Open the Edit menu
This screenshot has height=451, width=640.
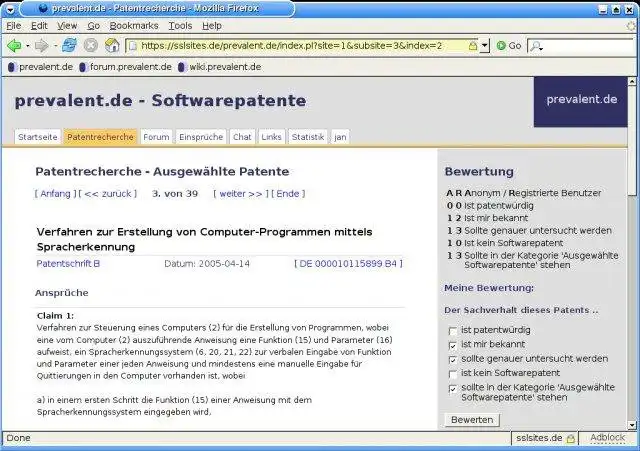click(x=39, y=26)
